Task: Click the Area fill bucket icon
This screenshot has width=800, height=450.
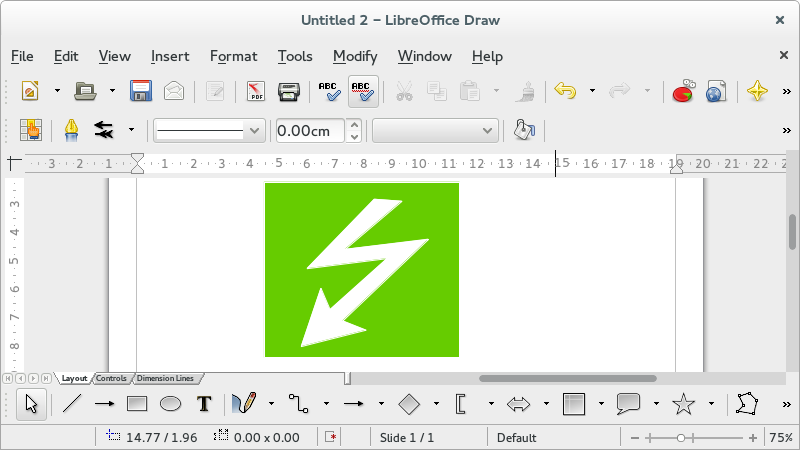Action: coord(524,130)
